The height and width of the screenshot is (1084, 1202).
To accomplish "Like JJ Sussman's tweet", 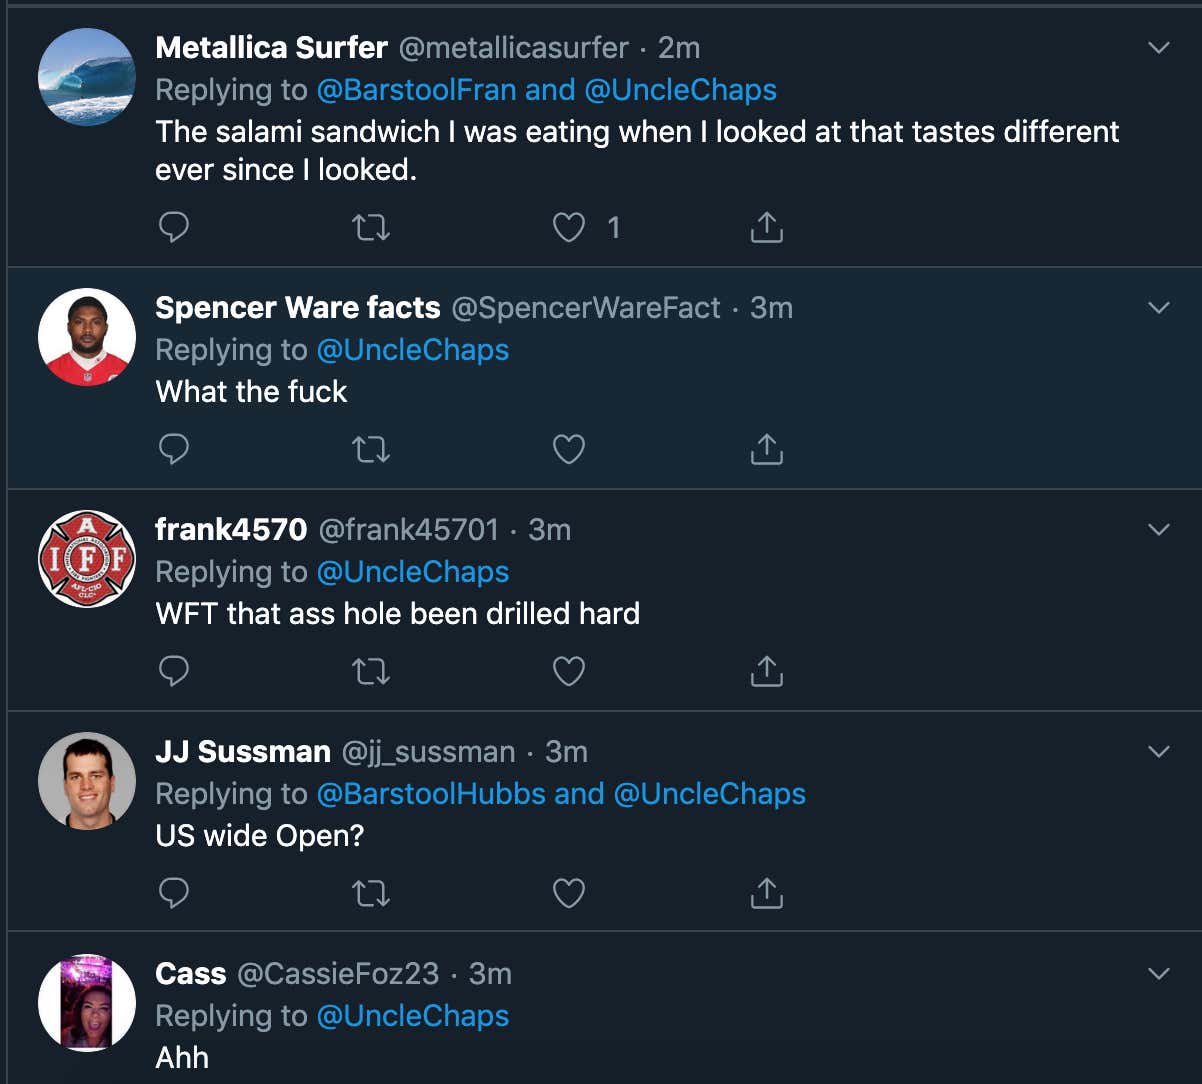I will pos(569,893).
